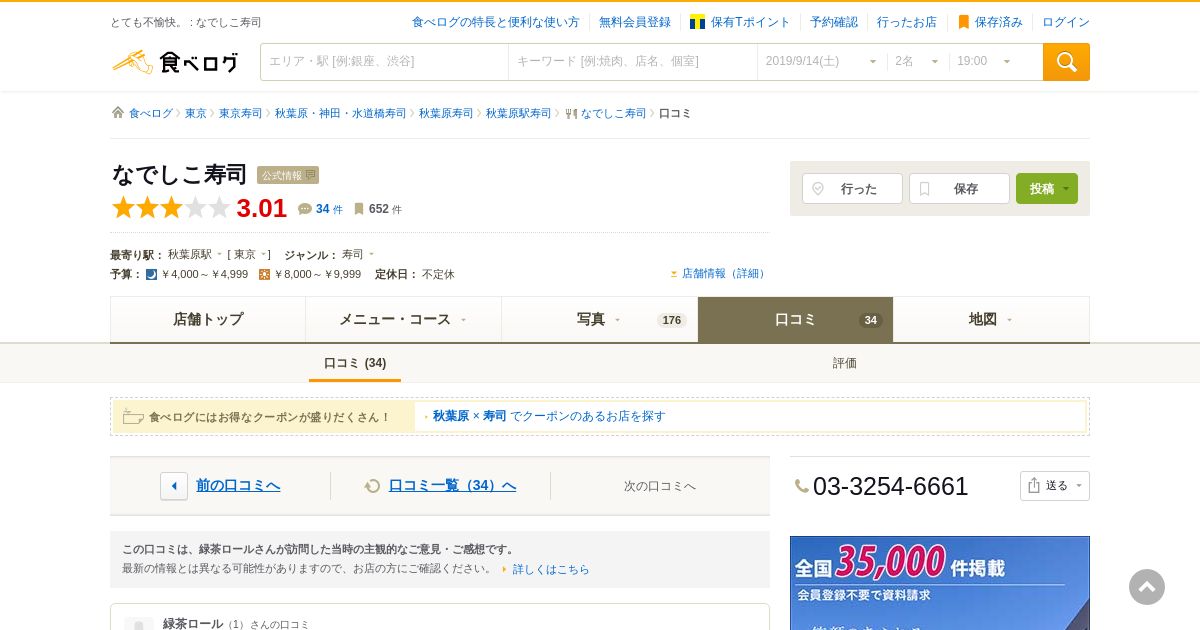Click 店舗情報（詳細） link
The height and width of the screenshot is (630, 1200).
(x=725, y=273)
